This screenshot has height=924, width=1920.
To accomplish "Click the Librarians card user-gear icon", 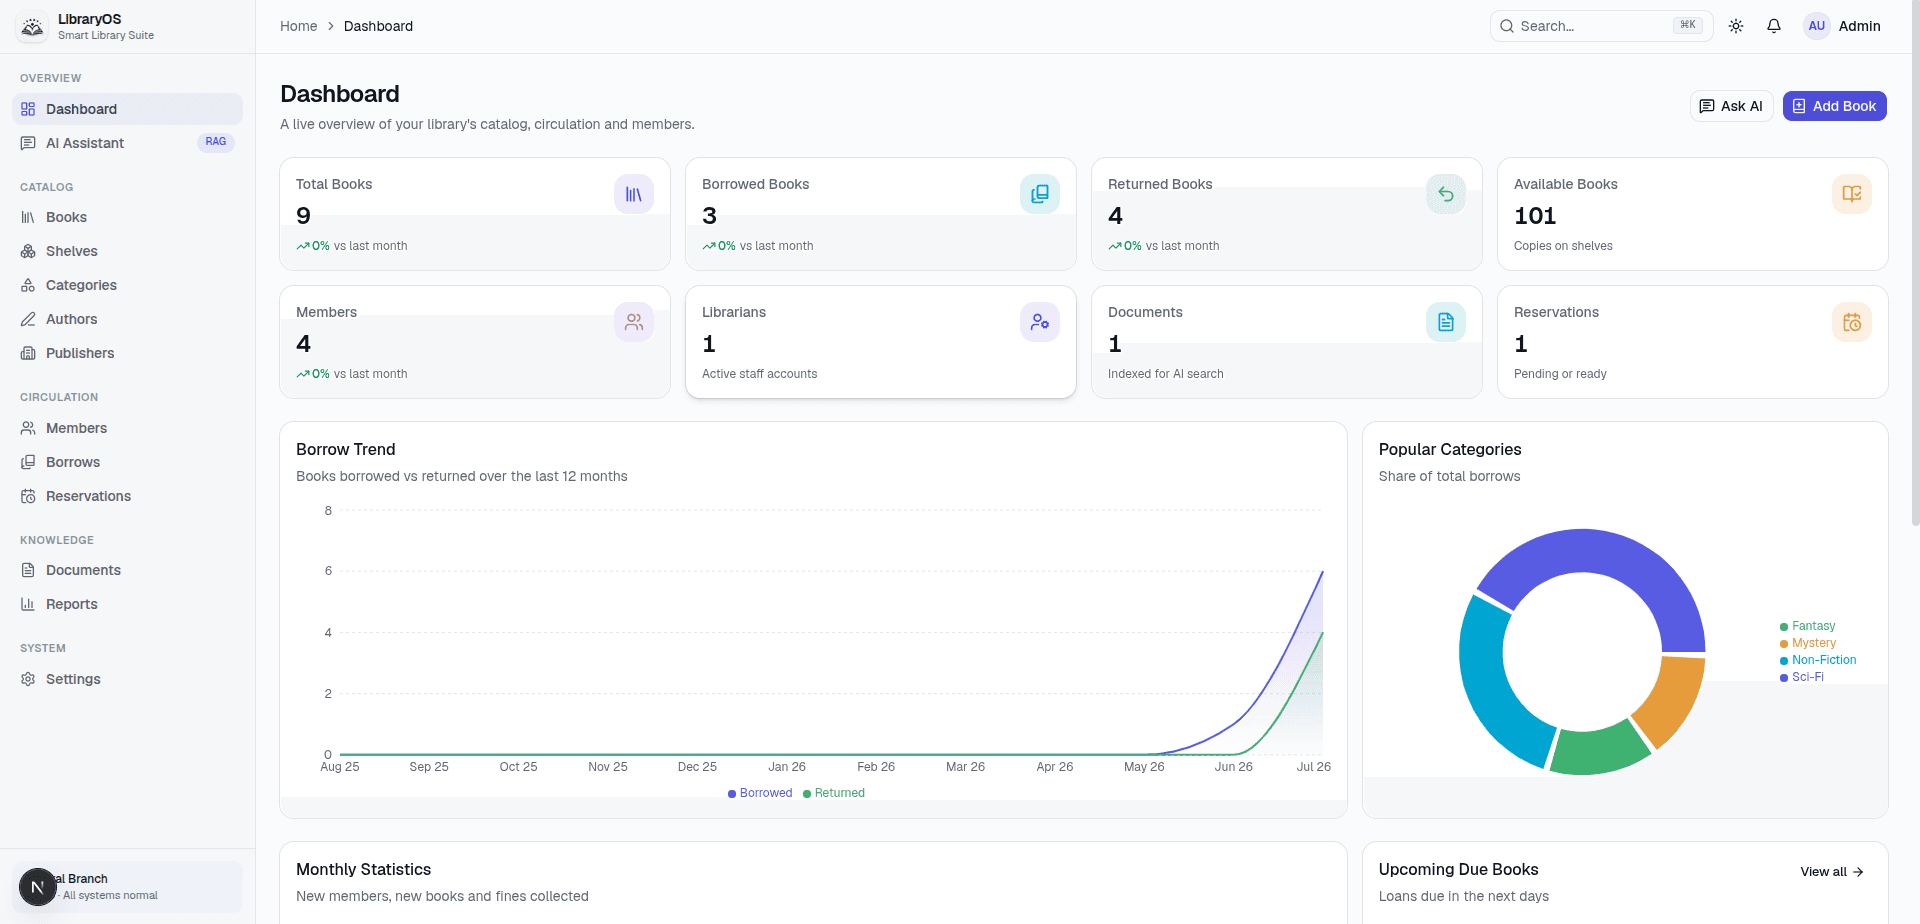I will click(x=1040, y=322).
